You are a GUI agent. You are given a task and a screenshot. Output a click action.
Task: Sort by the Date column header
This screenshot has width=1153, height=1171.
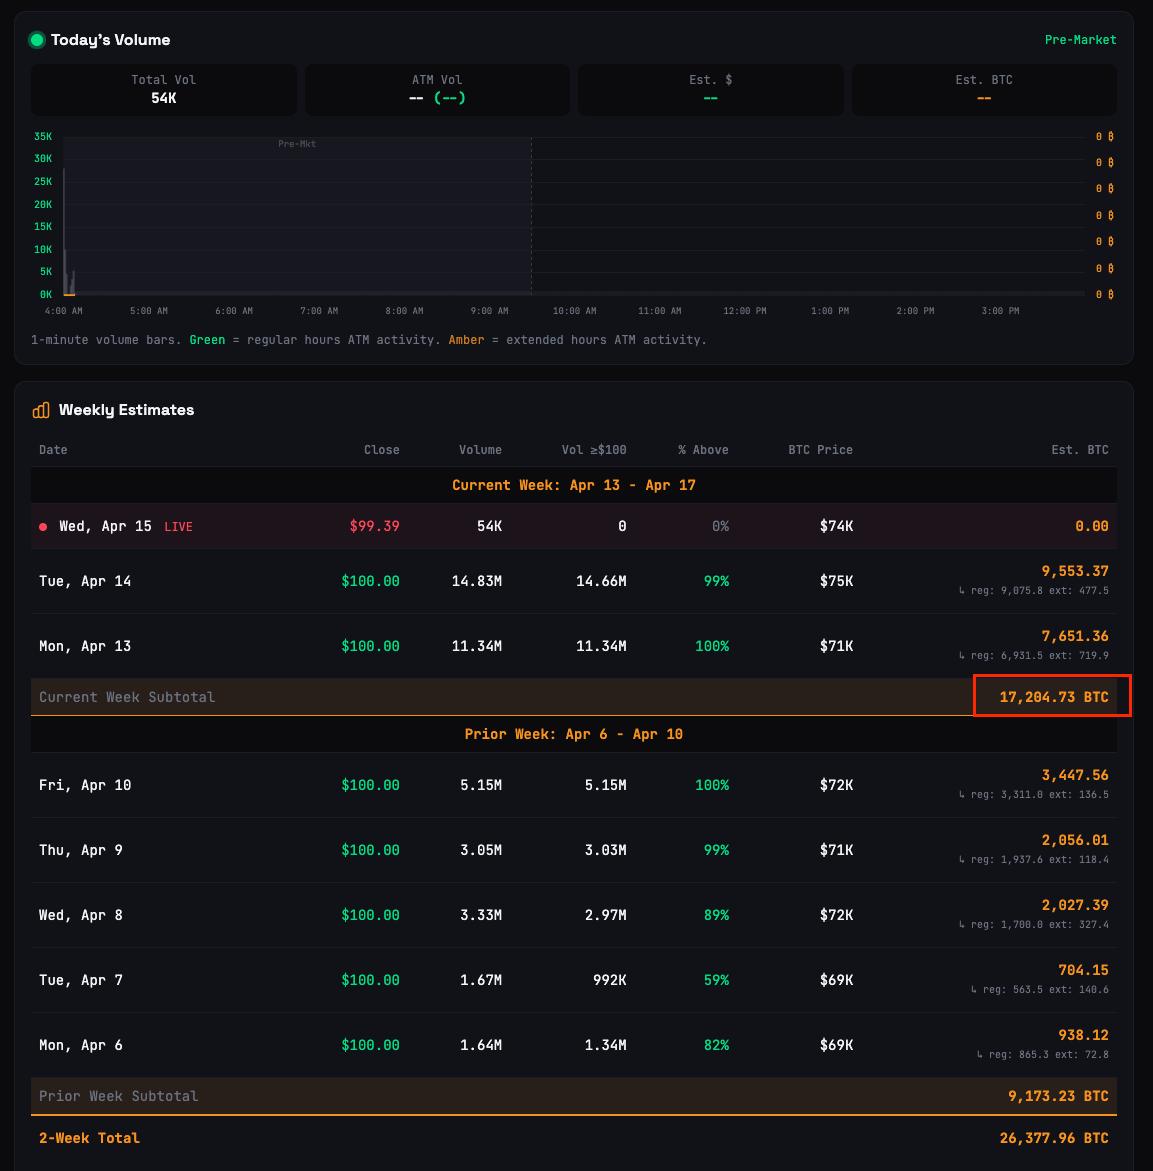[53, 450]
